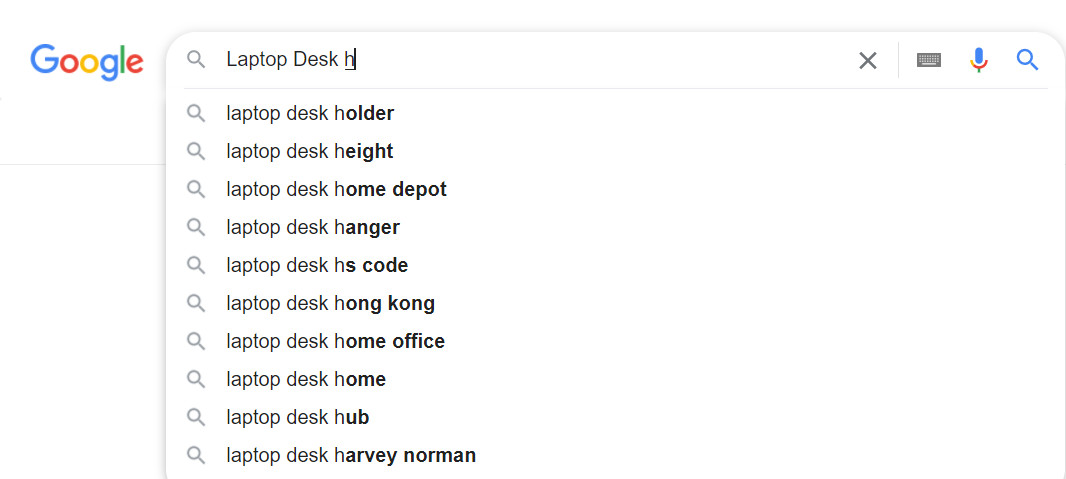This screenshot has width=1066, height=479.
Task: Open the on-screen keyboard input tool
Action: click(x=928, y=61)
